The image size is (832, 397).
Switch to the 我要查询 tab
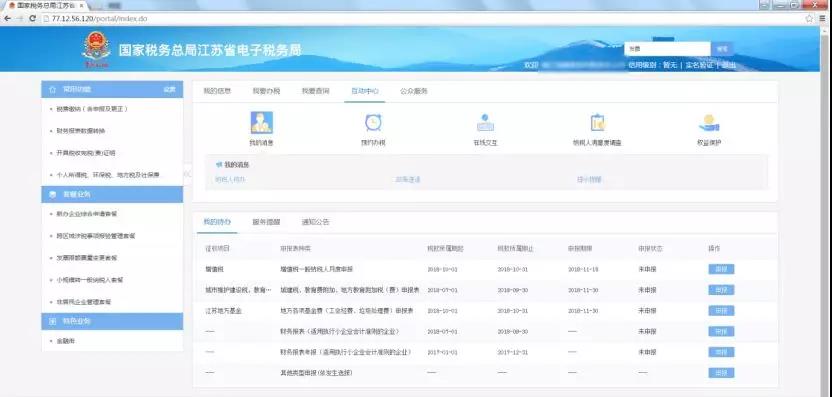pyautogui.click(x=316, y=91)
